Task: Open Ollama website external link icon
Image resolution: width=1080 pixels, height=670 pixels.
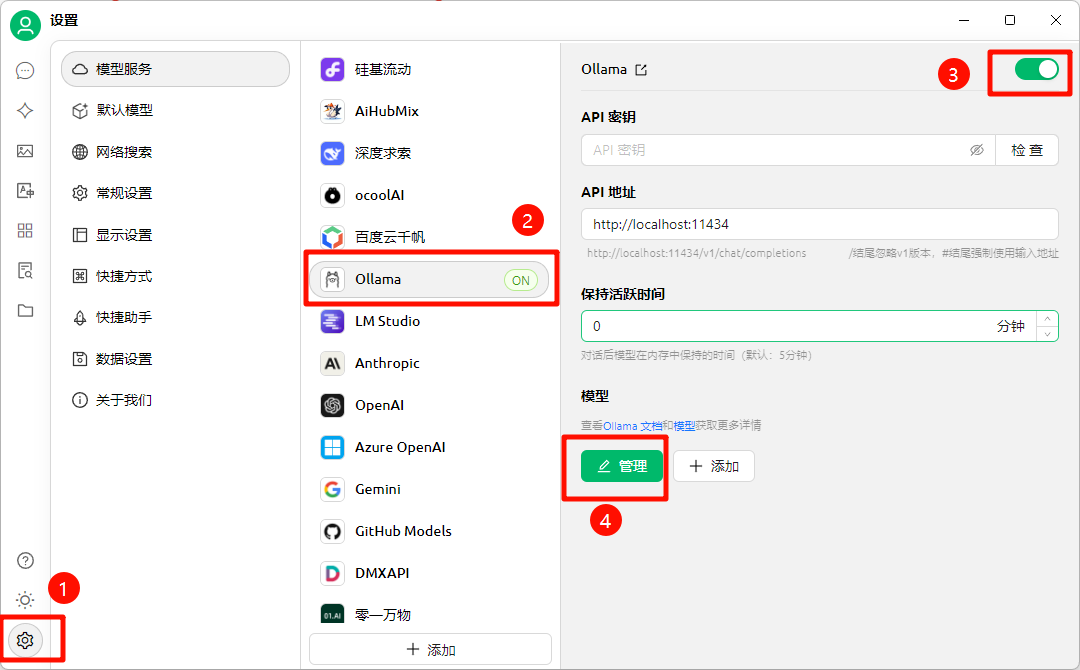Action: [641, 70]
